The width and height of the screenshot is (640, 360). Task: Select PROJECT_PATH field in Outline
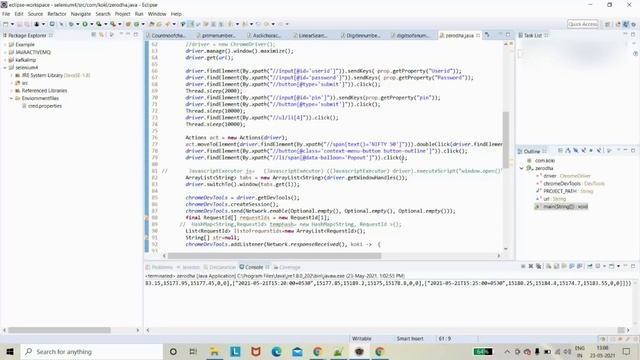(x=560, y=191)
